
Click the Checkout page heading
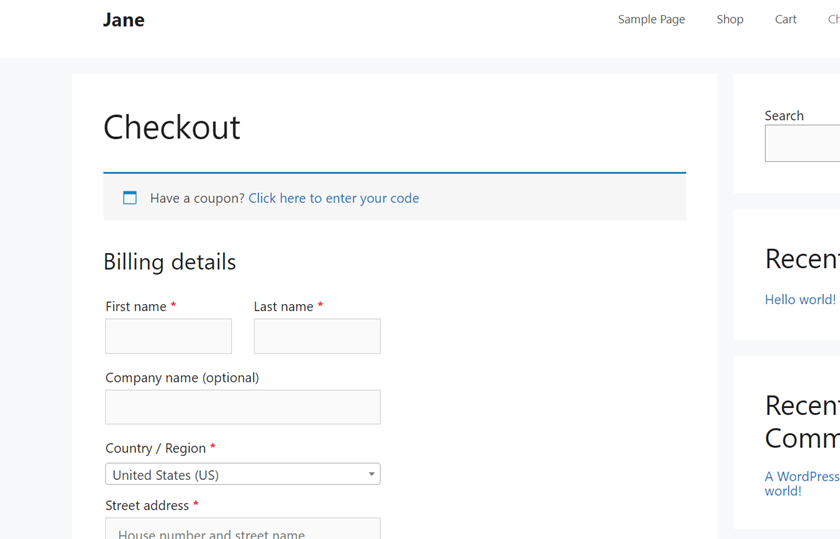click(172, 128)
